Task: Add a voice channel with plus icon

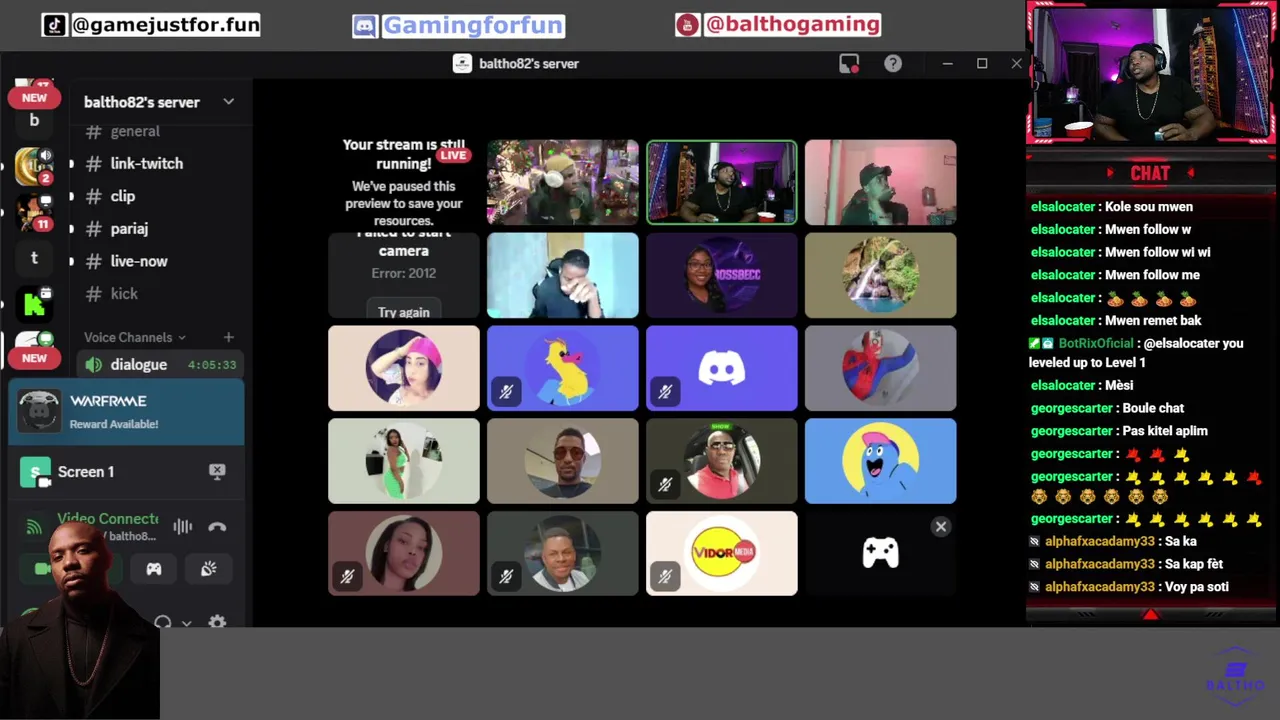Action: 229,337
